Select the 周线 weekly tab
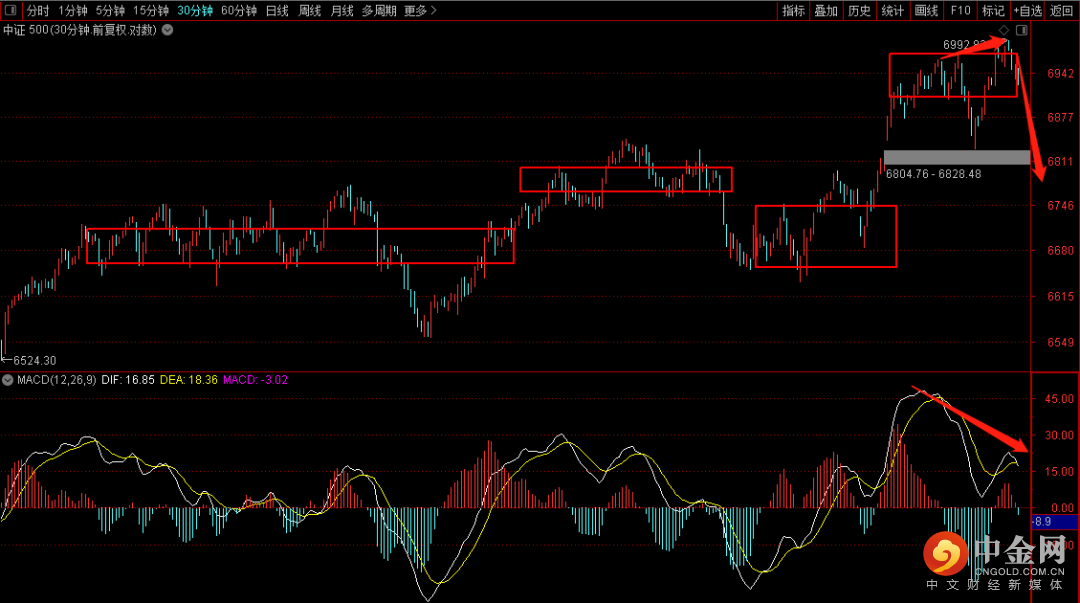Viewport: 1080px width, 603px height. 309,10
